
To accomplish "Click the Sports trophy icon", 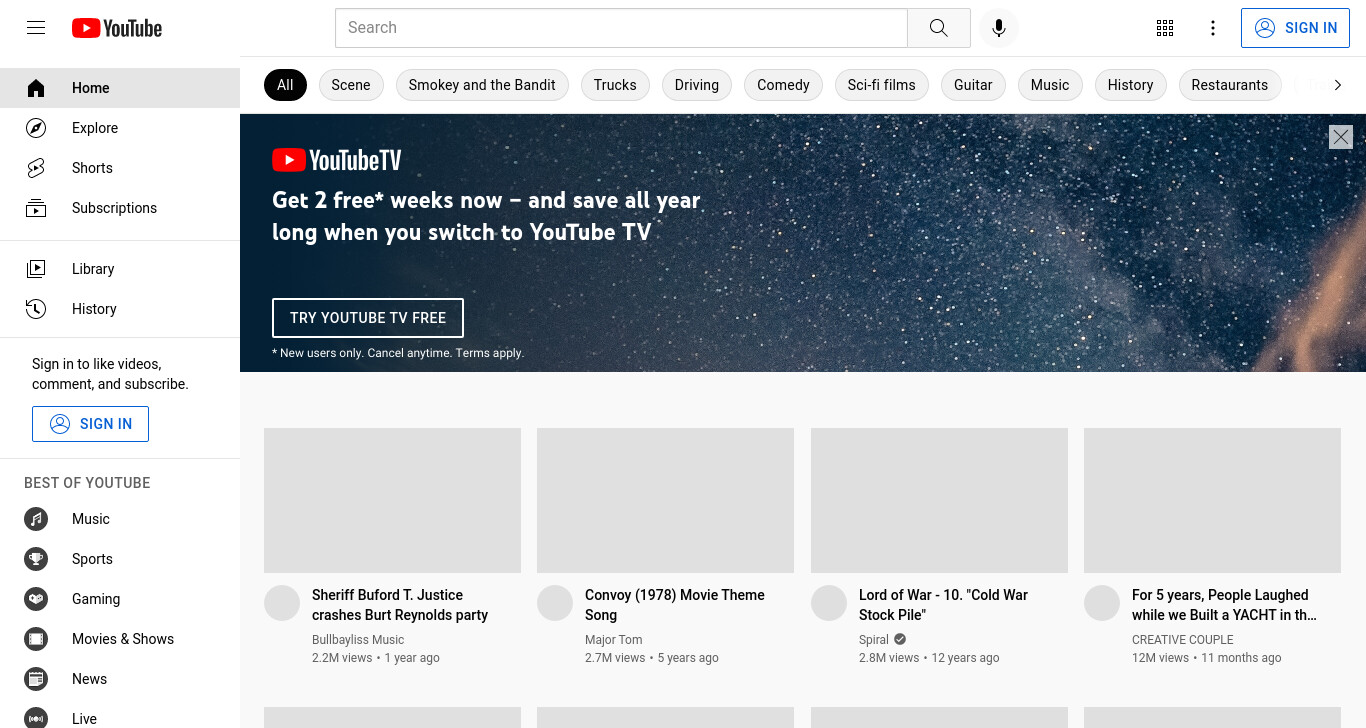I will [36, 559].
